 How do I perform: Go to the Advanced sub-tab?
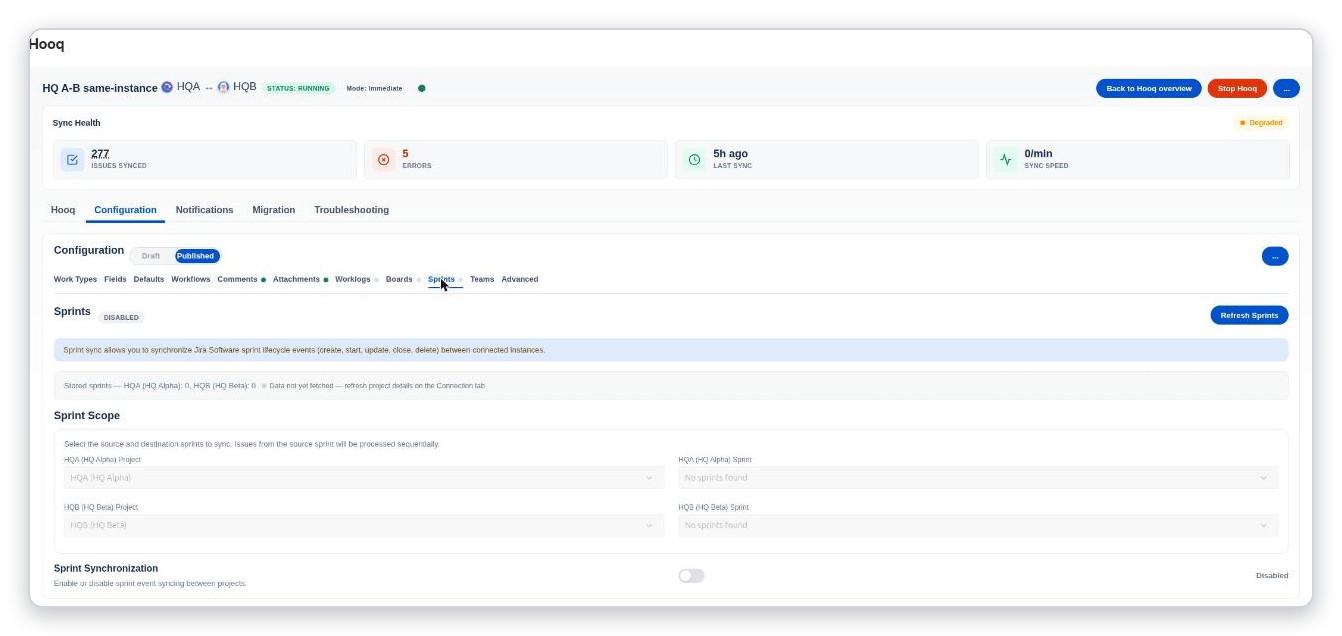pos(520,279)
